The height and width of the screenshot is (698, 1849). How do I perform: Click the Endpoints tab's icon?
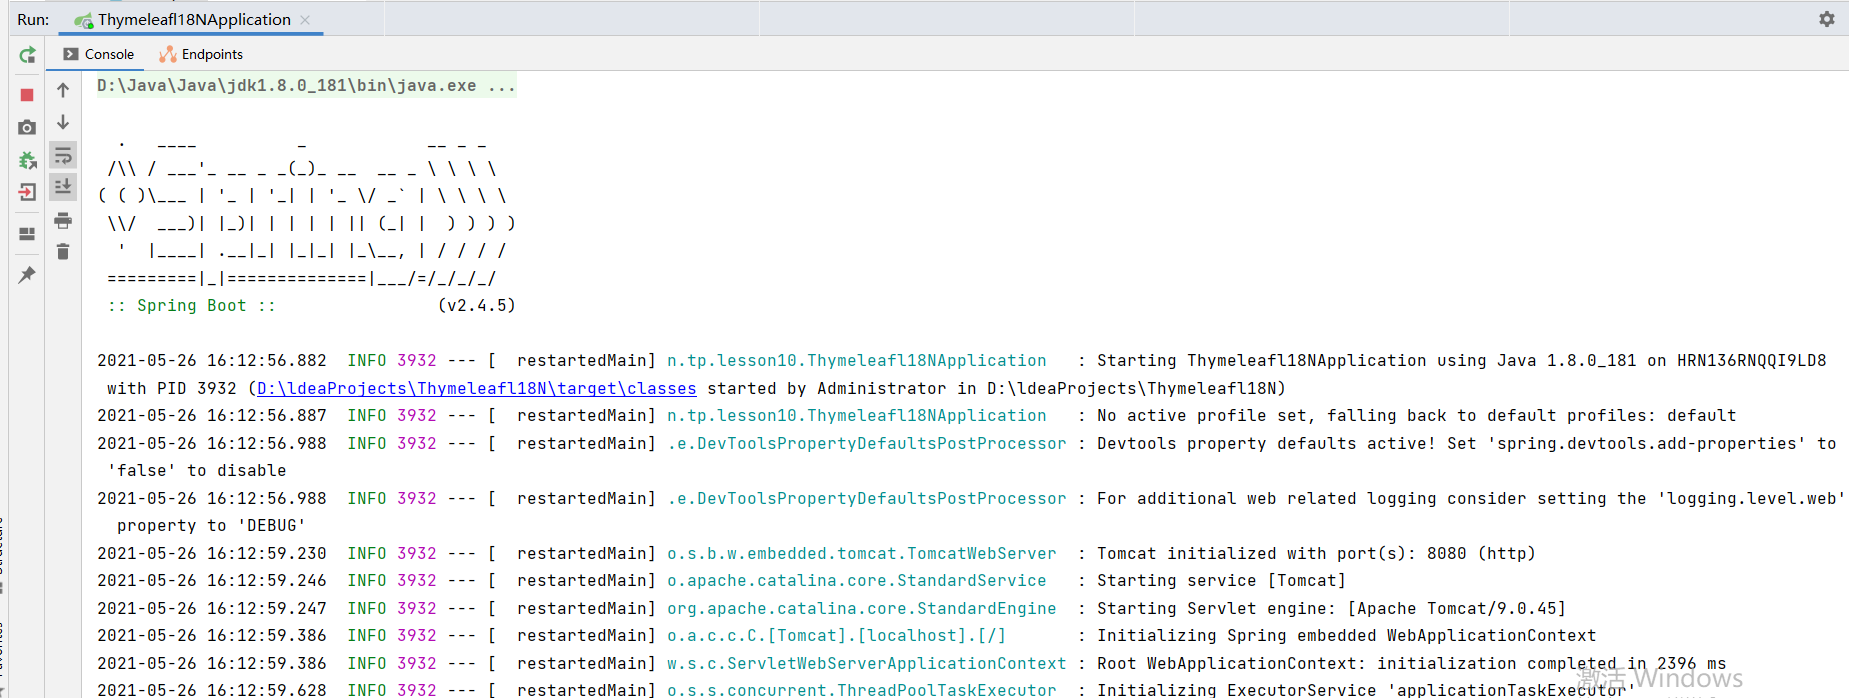pos(168,54)
